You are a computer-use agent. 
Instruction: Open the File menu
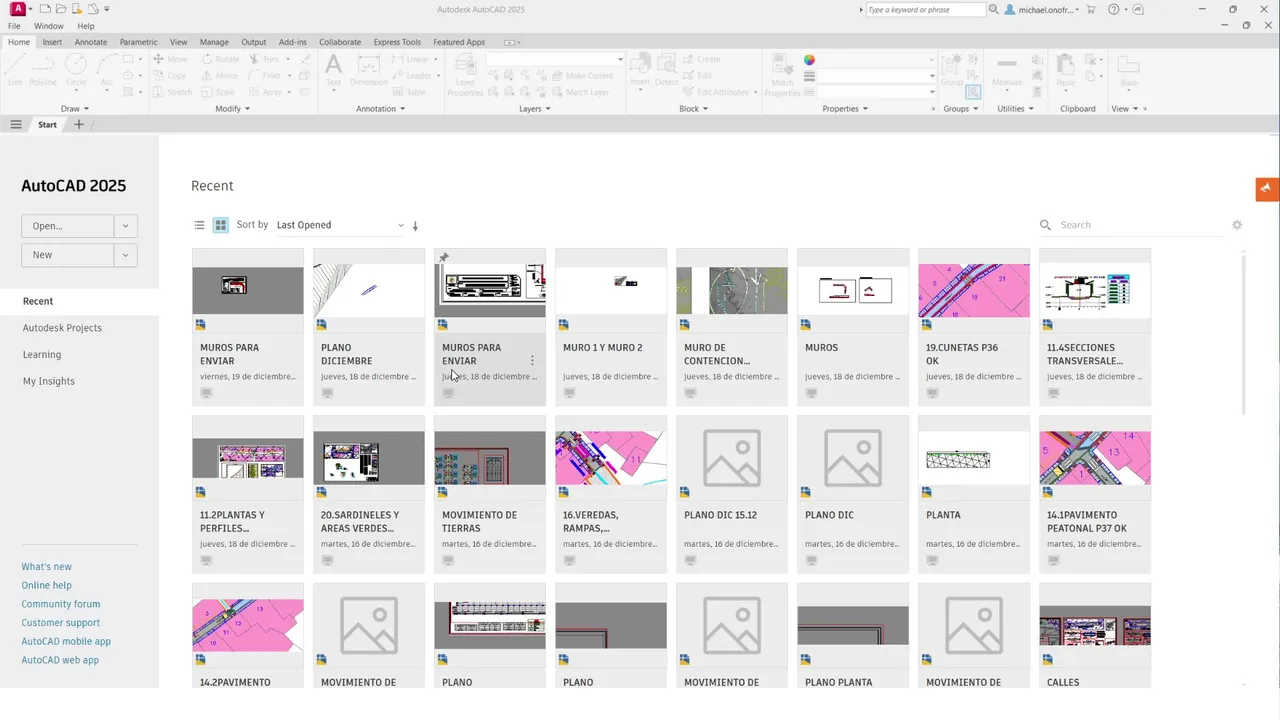[x=14, y=26]
